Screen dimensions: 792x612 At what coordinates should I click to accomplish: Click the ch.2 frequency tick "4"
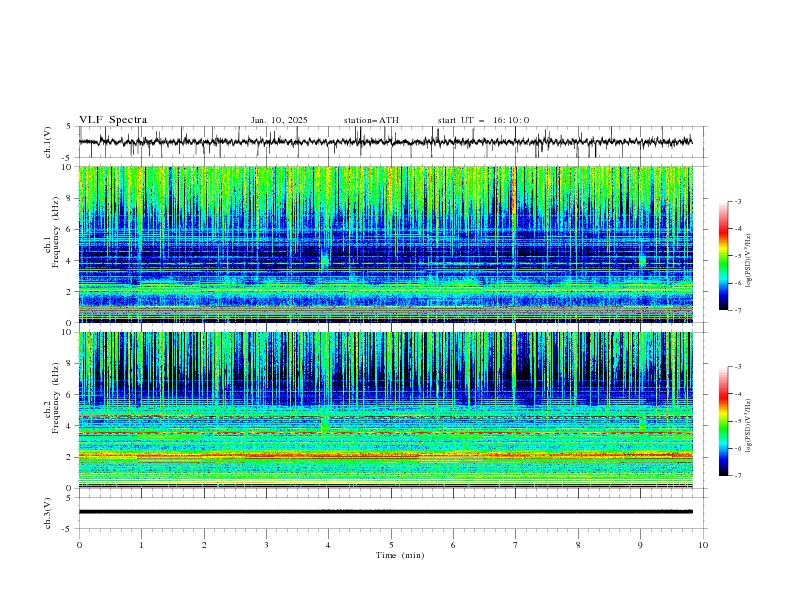(x=70, y=426)
